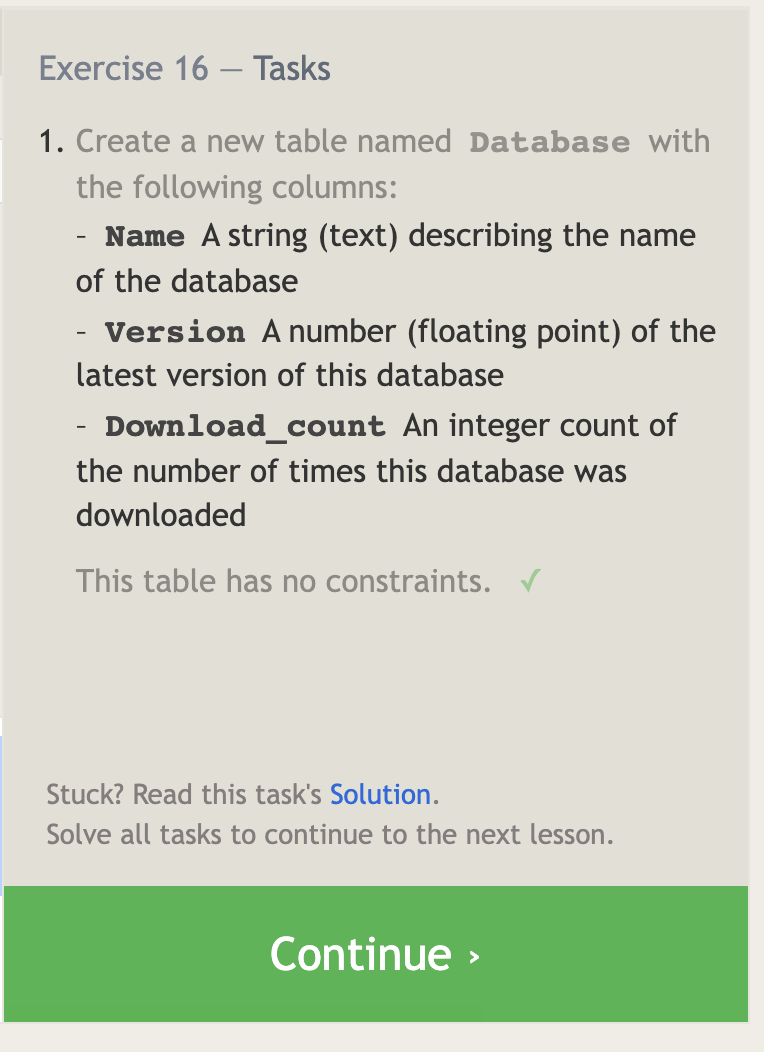Click the Download_count code text
The width and height of the screenshot is (764, 1052).
pyautogui.click(x=246, y=426)
